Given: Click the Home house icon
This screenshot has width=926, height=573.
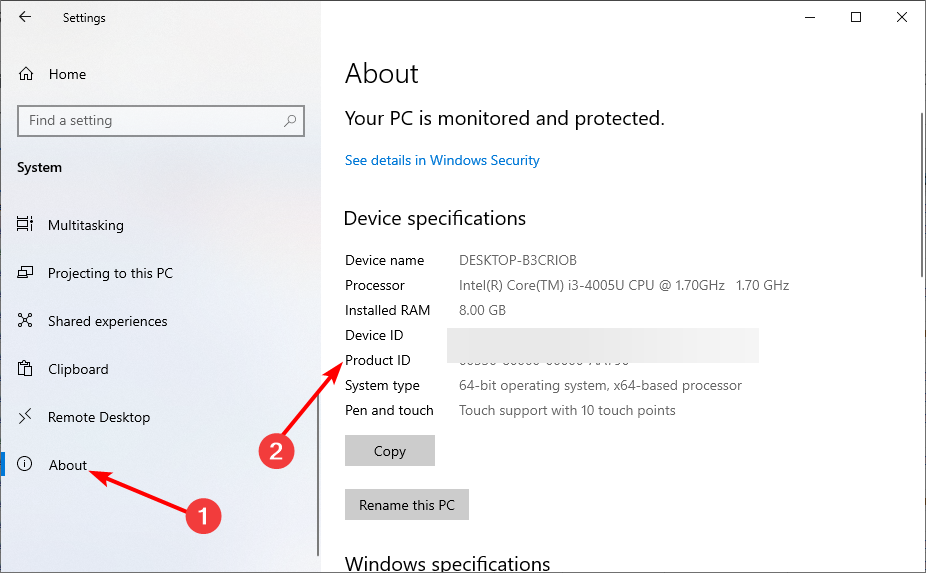Looking at the screenshot, I should click(27, 74).
